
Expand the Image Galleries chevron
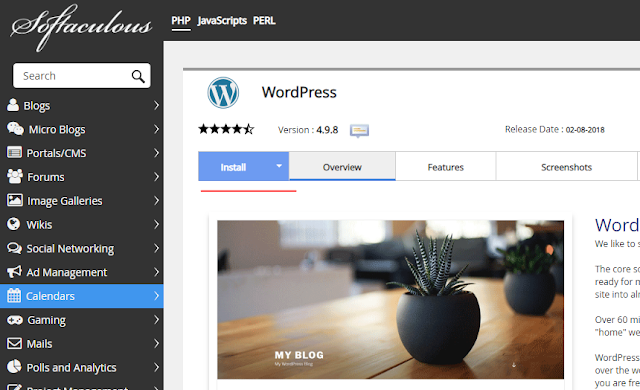click(x=156, y=200)
